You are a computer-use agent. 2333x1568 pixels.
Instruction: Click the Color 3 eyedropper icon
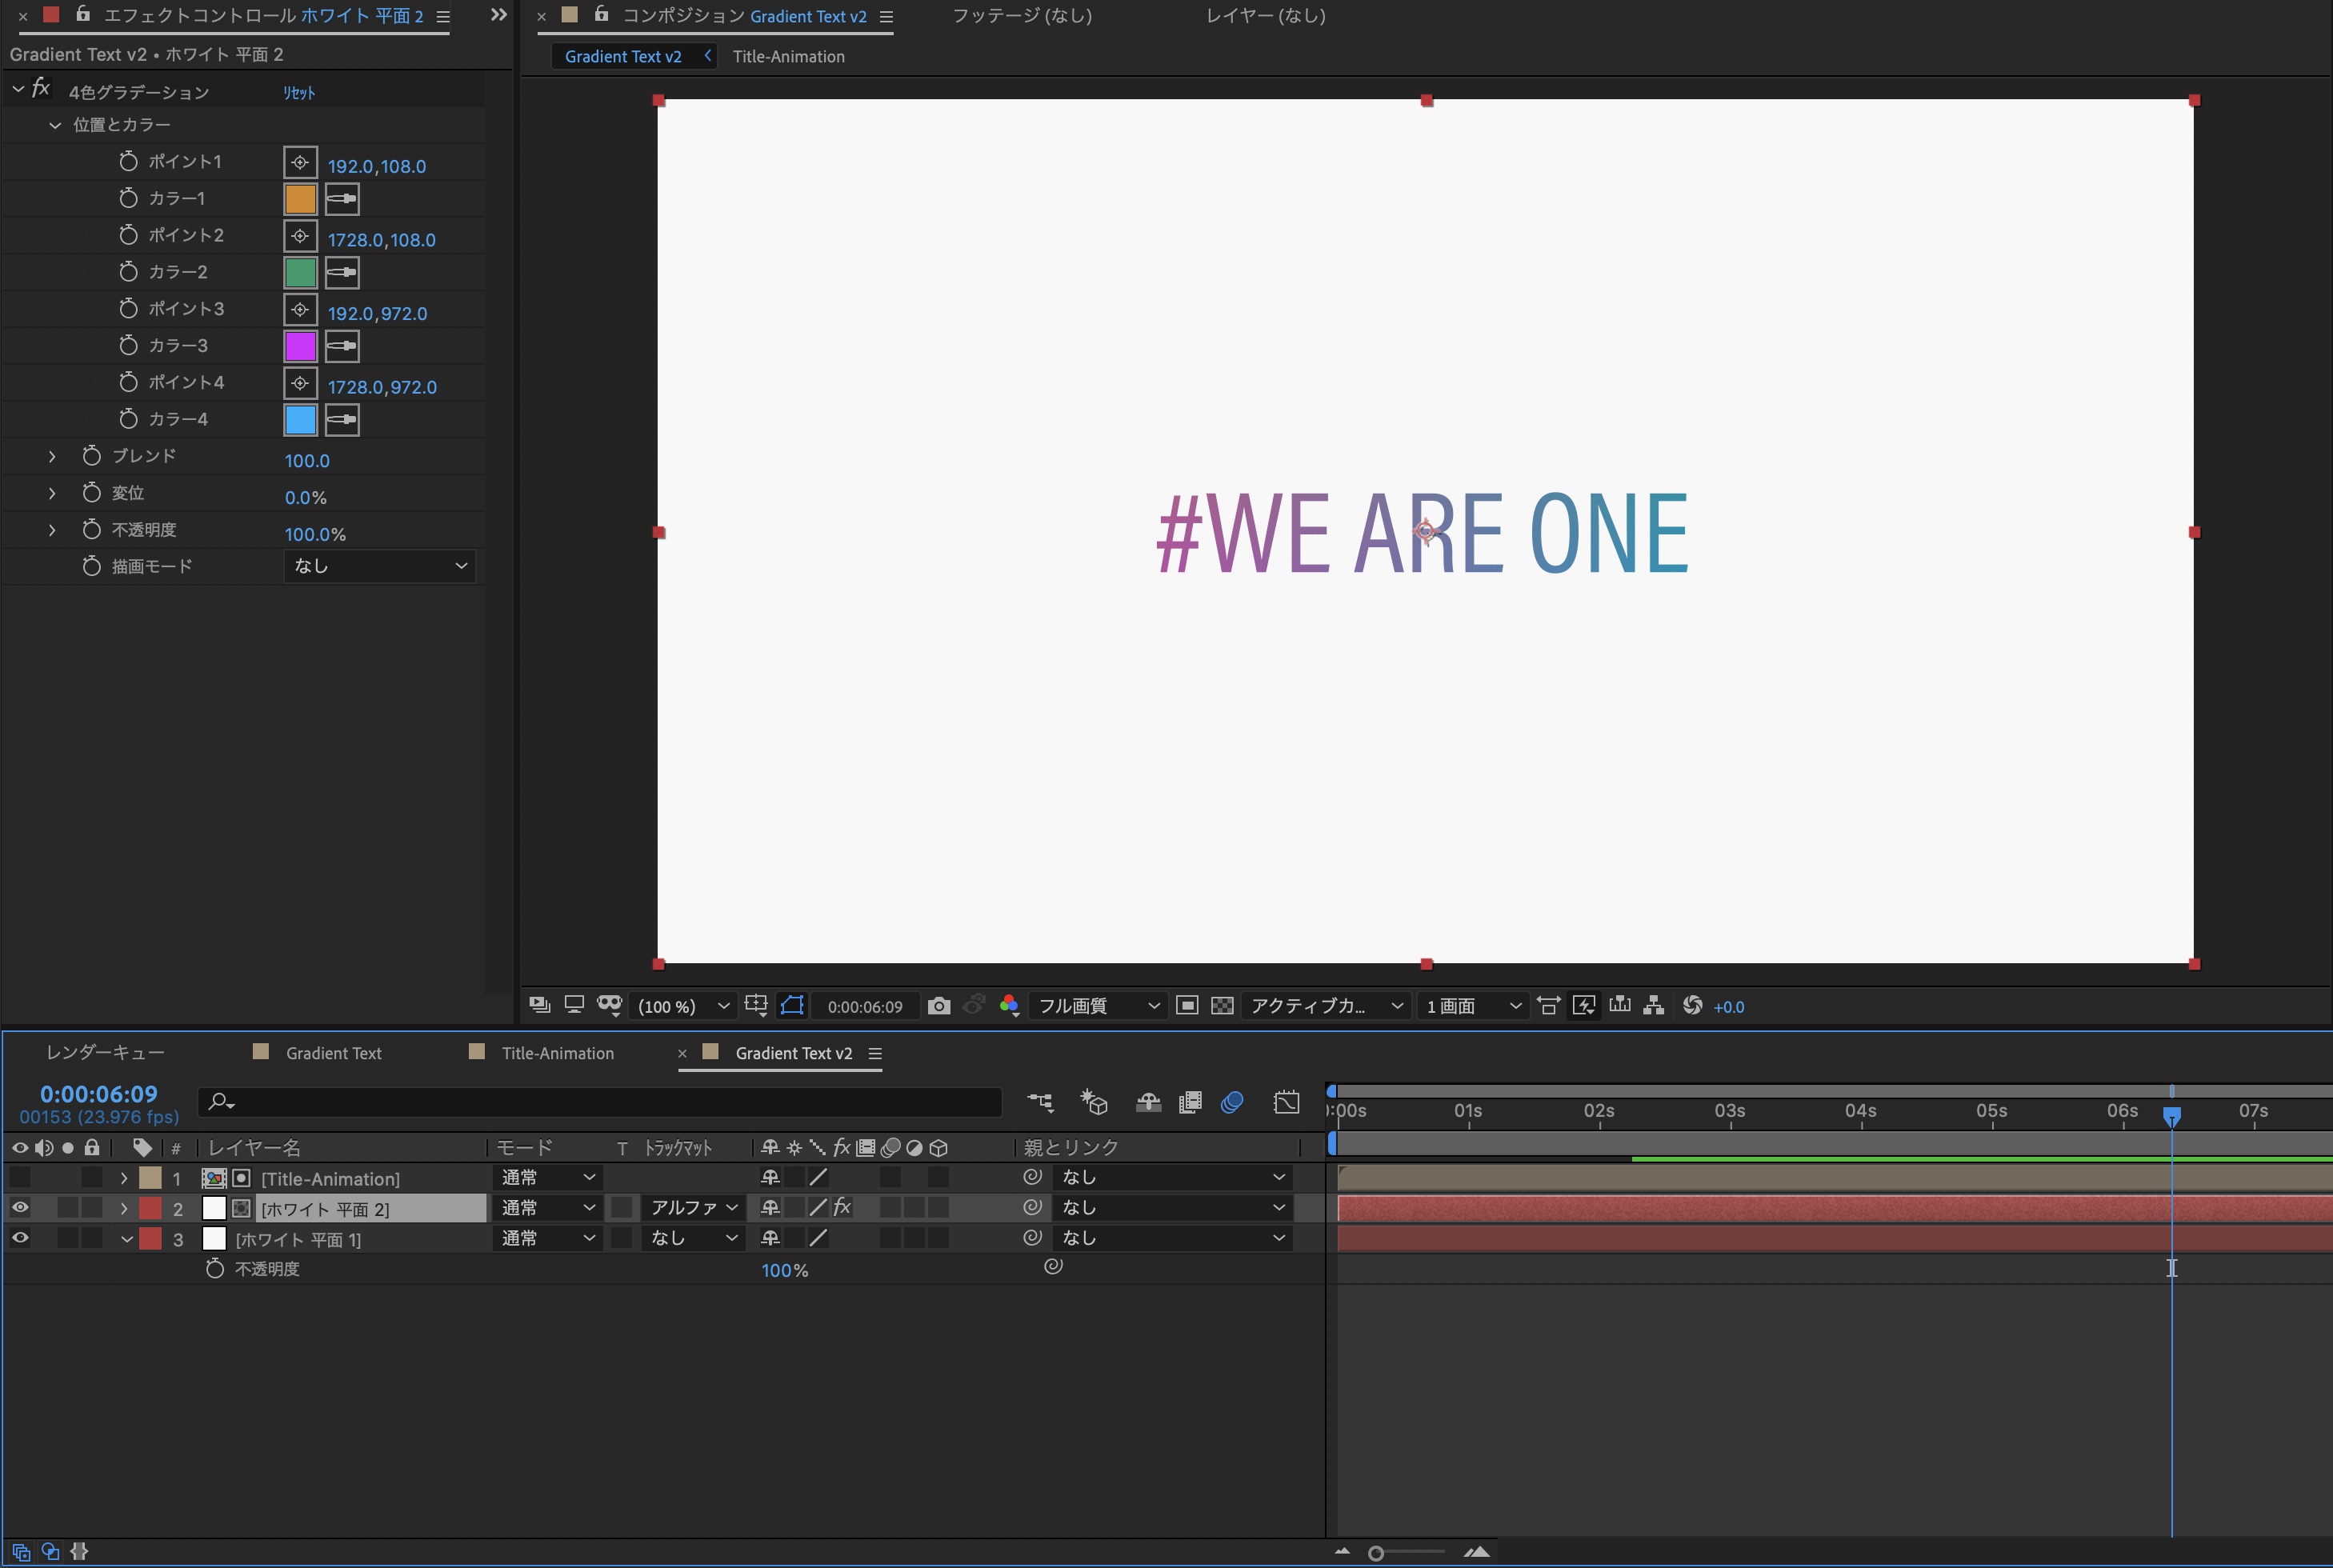pyautogui.click(x=342, y=346)
